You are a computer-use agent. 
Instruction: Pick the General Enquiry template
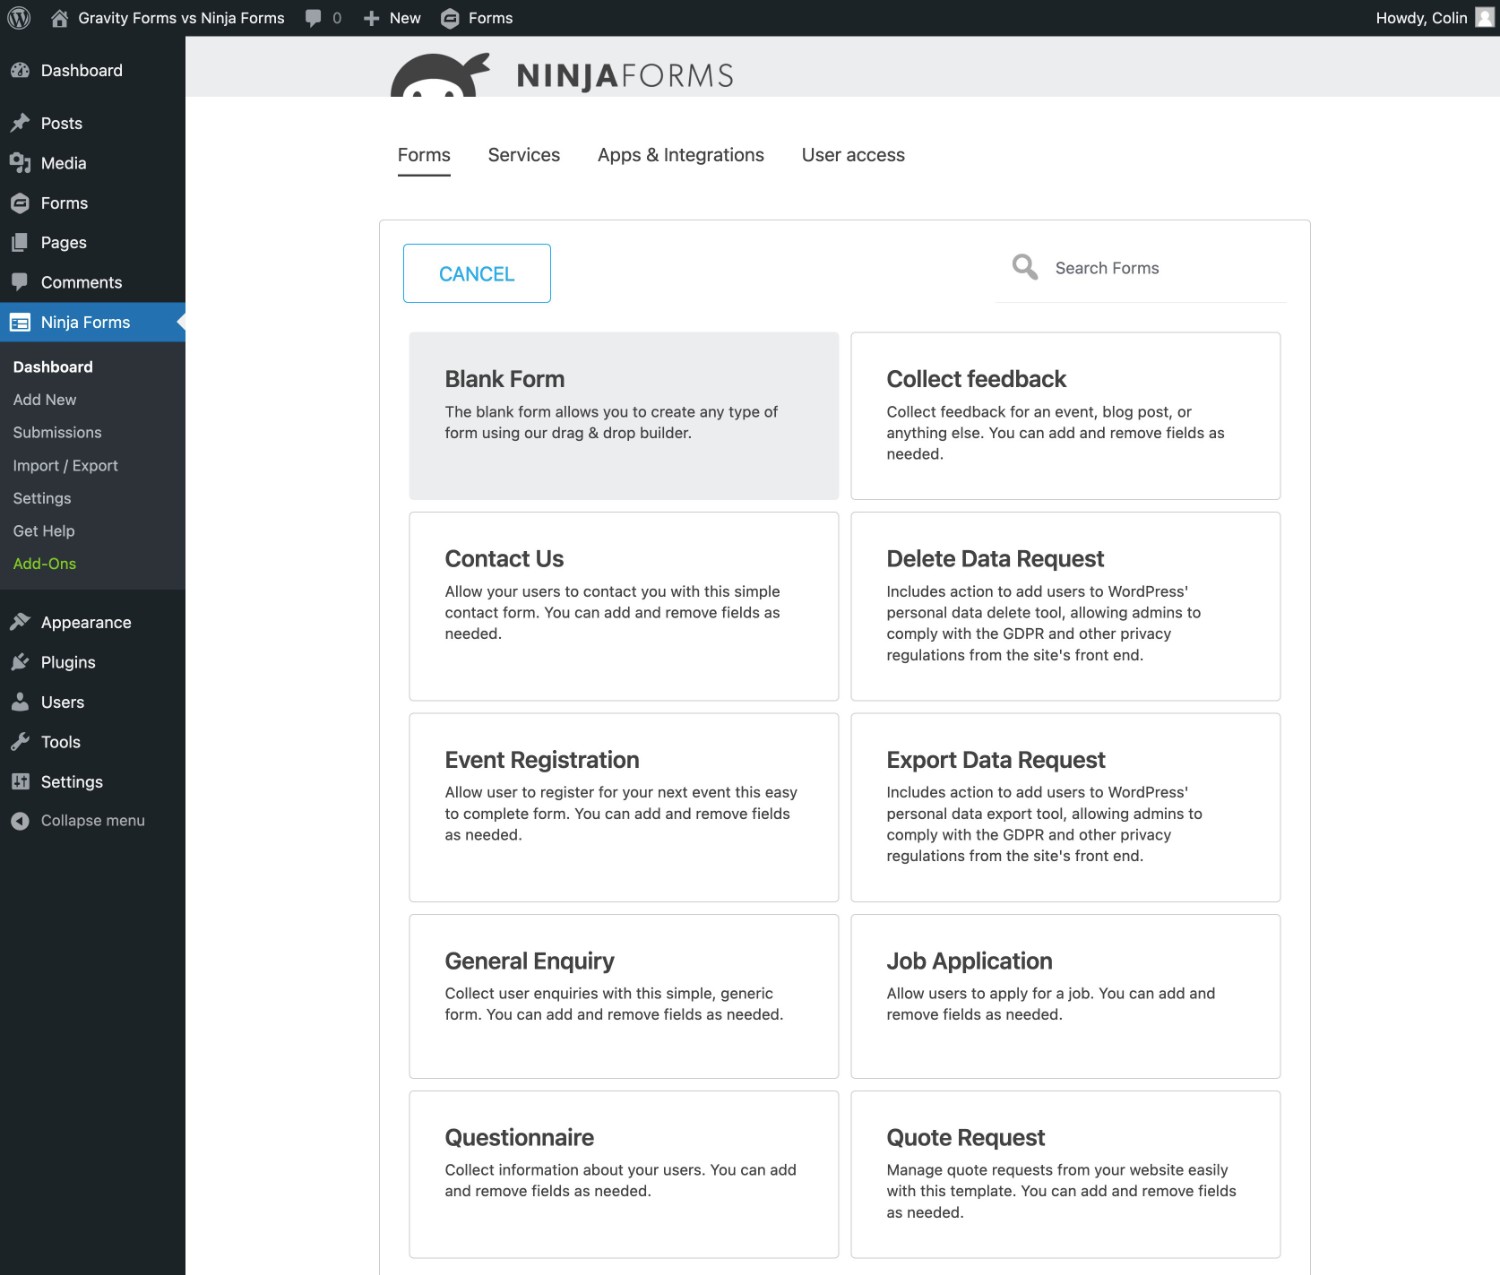pyautogui.click(x=624, y=997)
